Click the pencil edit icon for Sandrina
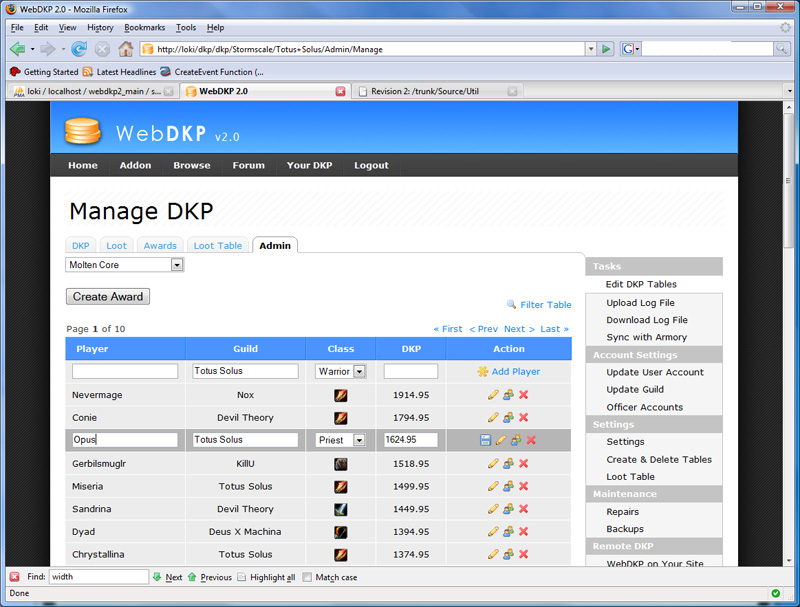The width and height of the screenshot is (800, 607). click(x=493, y=509)
